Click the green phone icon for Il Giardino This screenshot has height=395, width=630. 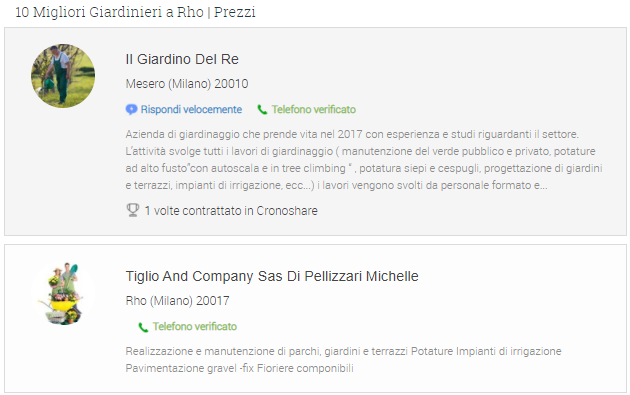[262, 110]
